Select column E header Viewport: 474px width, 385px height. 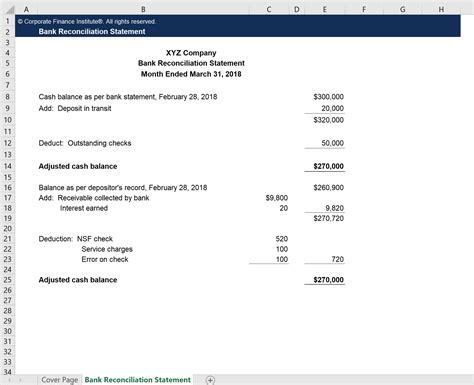click(x=324, y=9)
